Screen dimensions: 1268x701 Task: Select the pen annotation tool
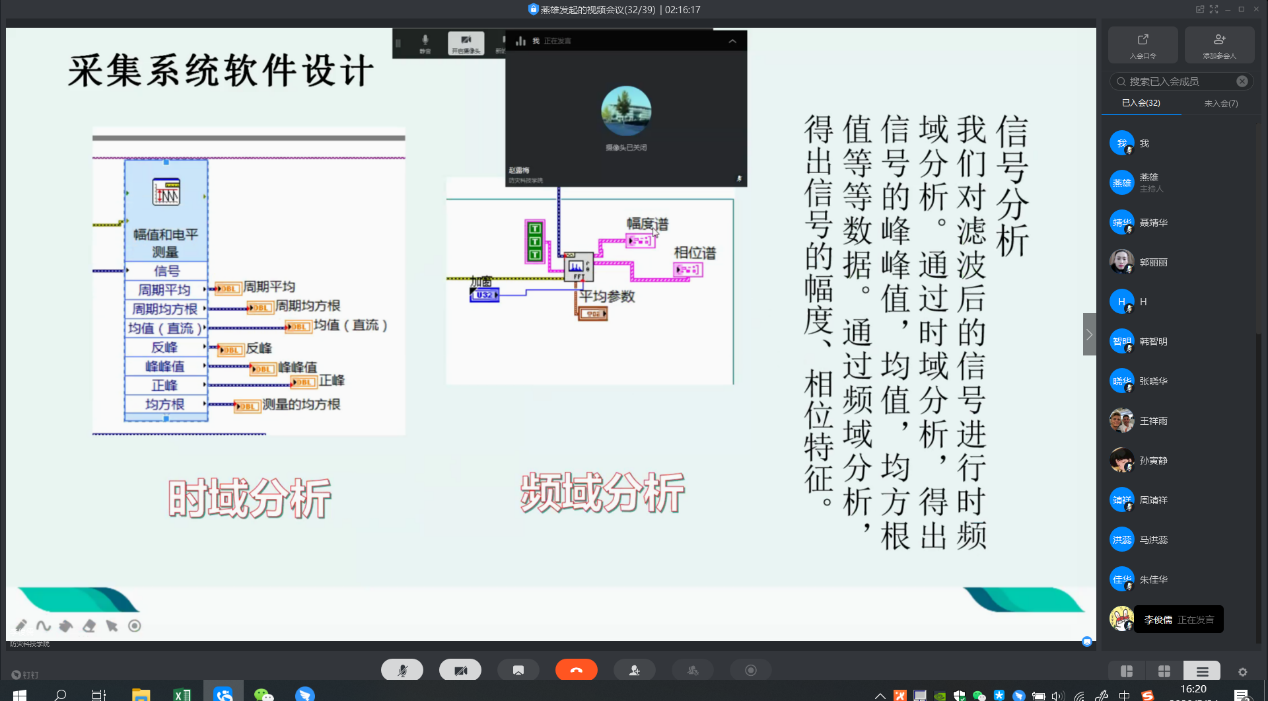tap(22, 626)
